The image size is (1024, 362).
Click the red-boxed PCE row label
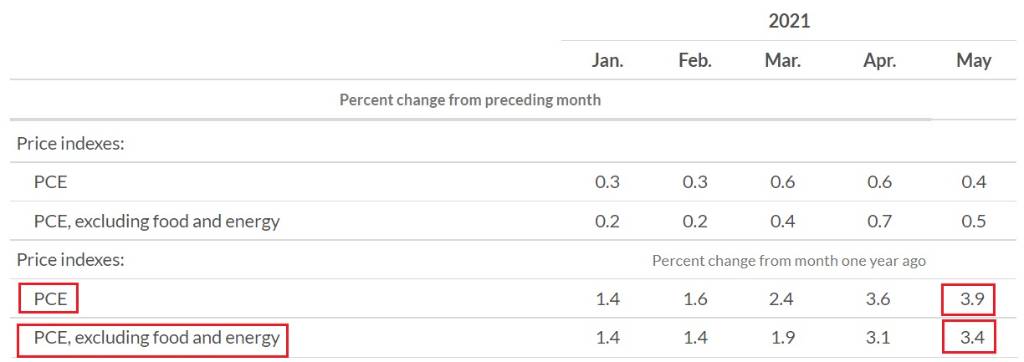point(48,299)
